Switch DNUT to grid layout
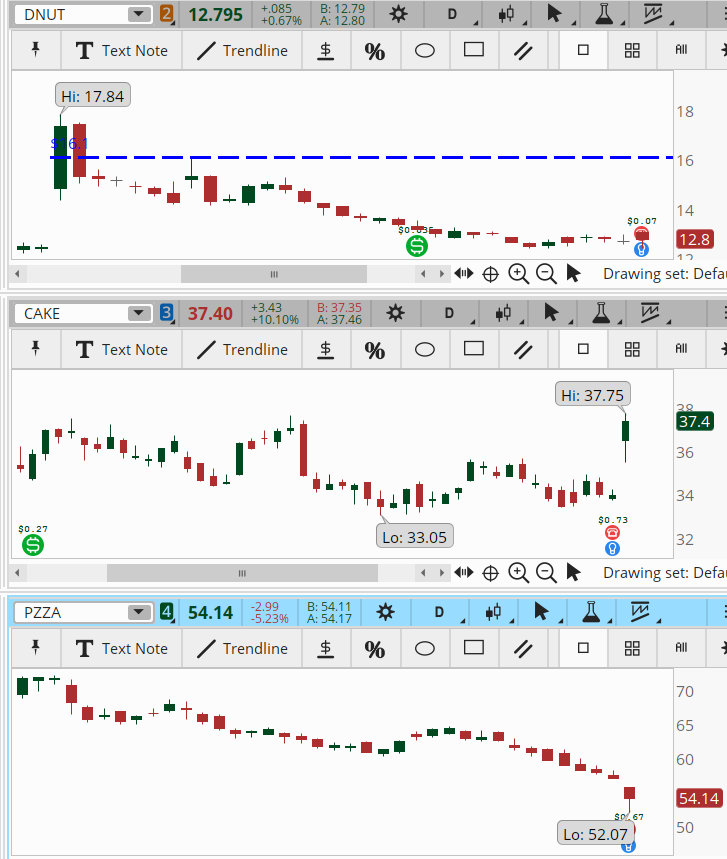The height and width of the screenshot is (859, 727). (632, 50)
